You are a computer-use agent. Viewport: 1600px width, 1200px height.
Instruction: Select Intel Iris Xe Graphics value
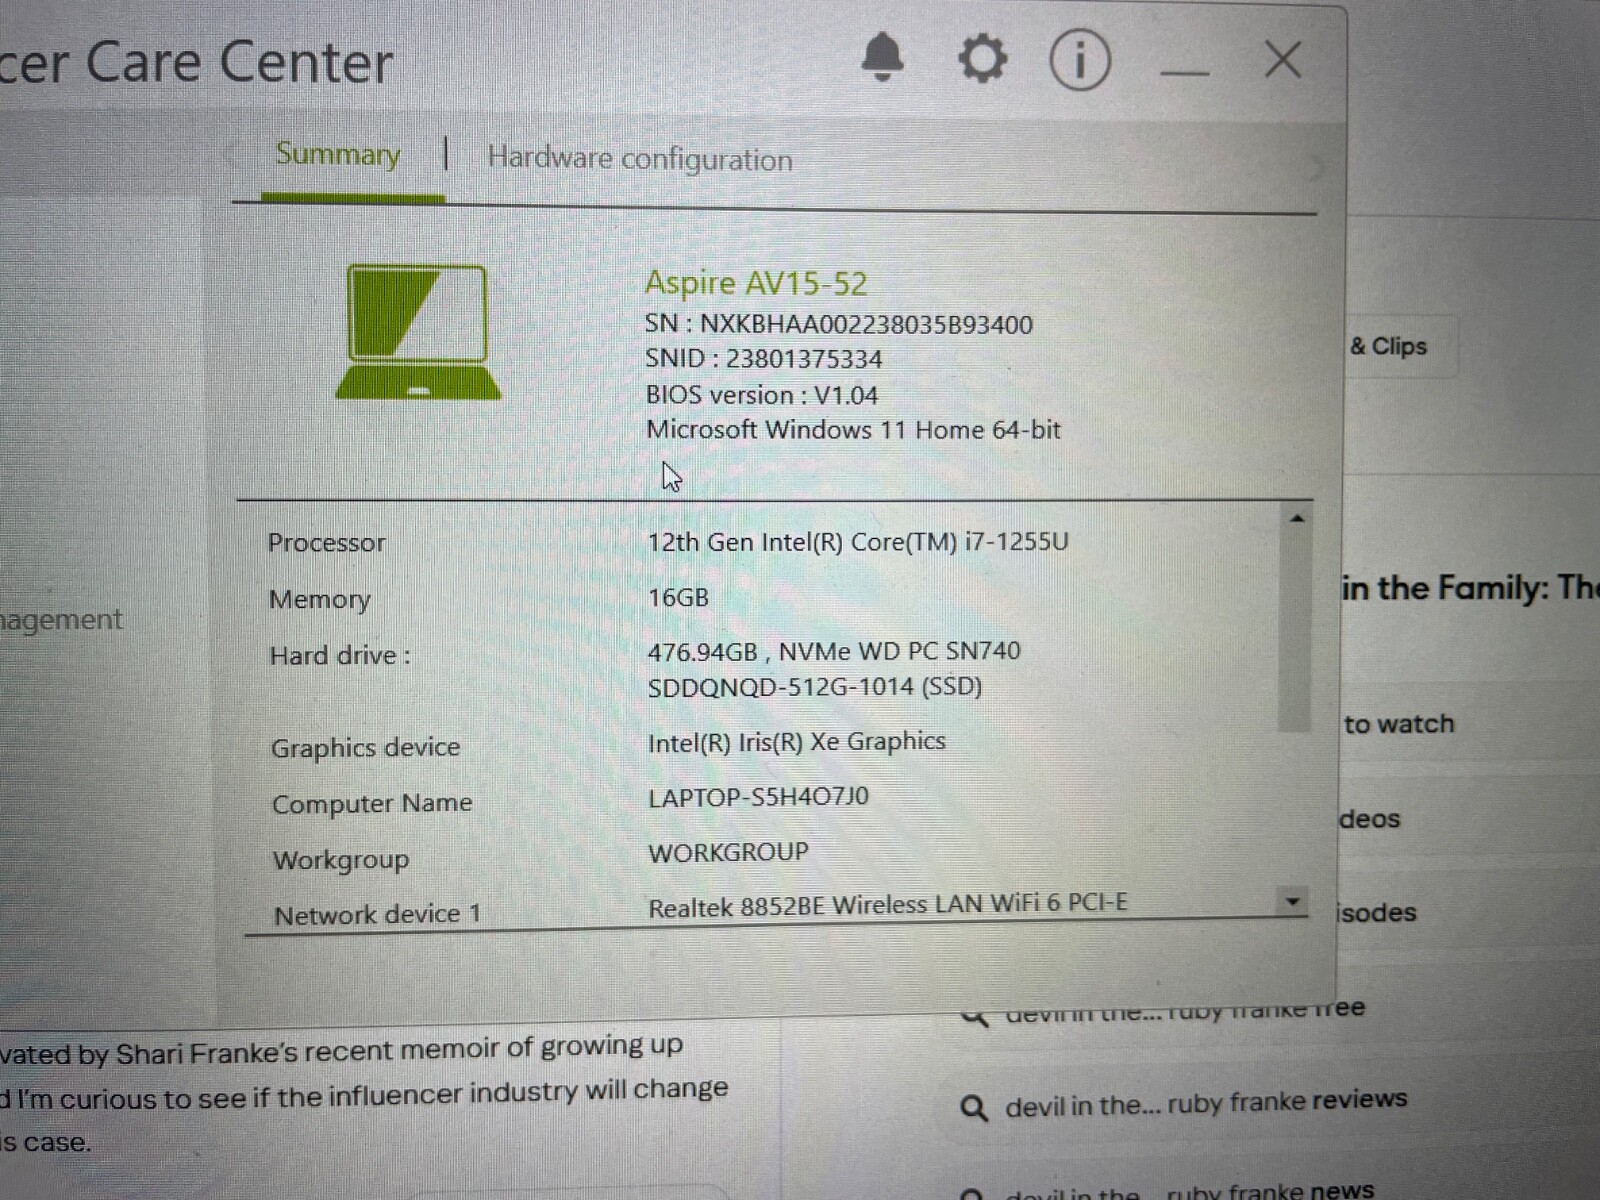[x=797, y=742]
